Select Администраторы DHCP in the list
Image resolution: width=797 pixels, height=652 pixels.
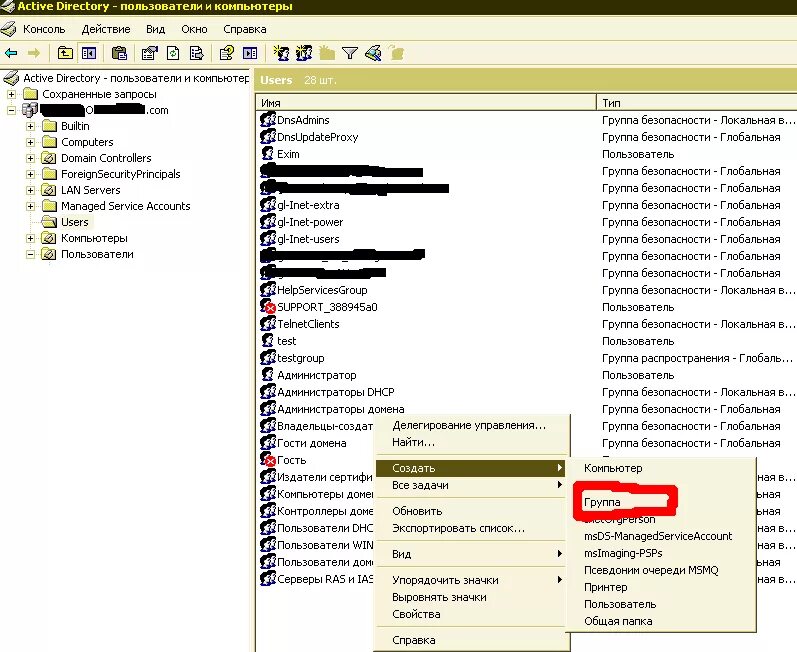(335, 392)
